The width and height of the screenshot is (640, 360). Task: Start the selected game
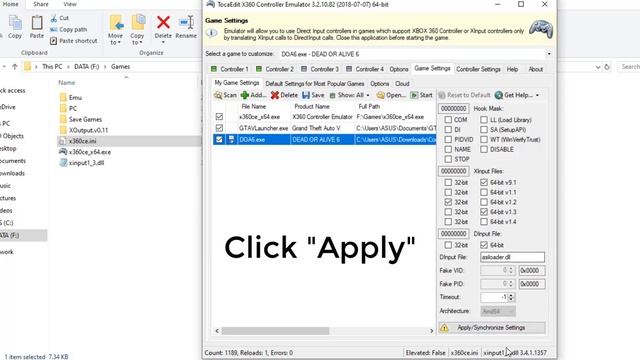pyautogui.click(x=421, y=95)
